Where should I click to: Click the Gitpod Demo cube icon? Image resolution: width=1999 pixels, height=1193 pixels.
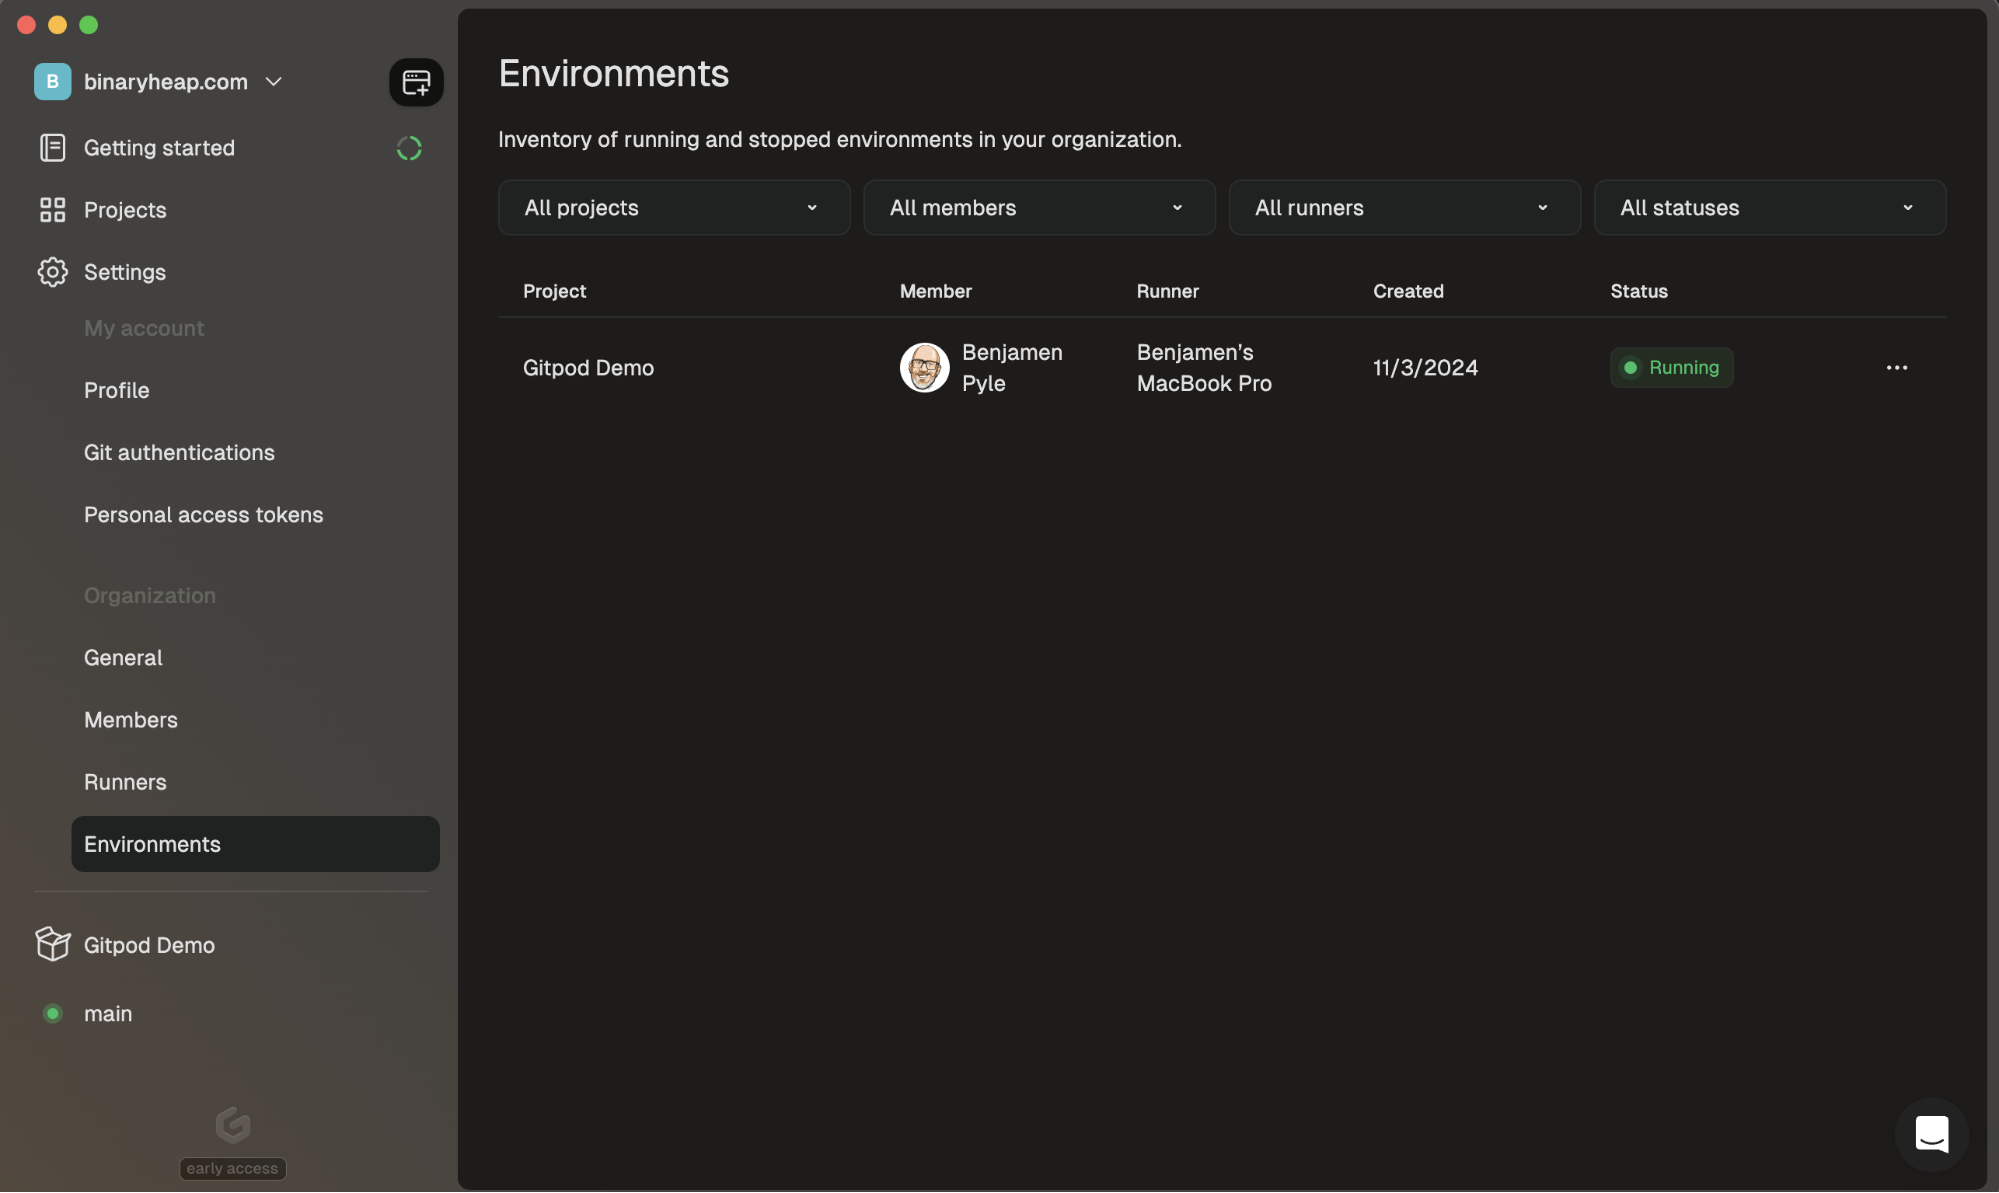tap(52, 944)
